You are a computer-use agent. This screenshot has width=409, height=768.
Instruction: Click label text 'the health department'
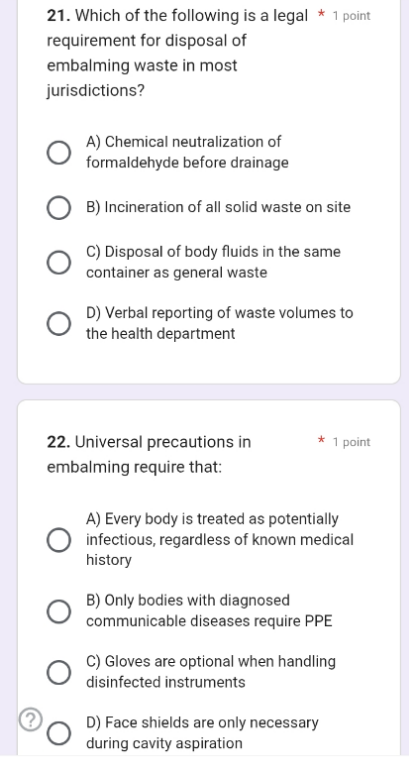point(161,334)
